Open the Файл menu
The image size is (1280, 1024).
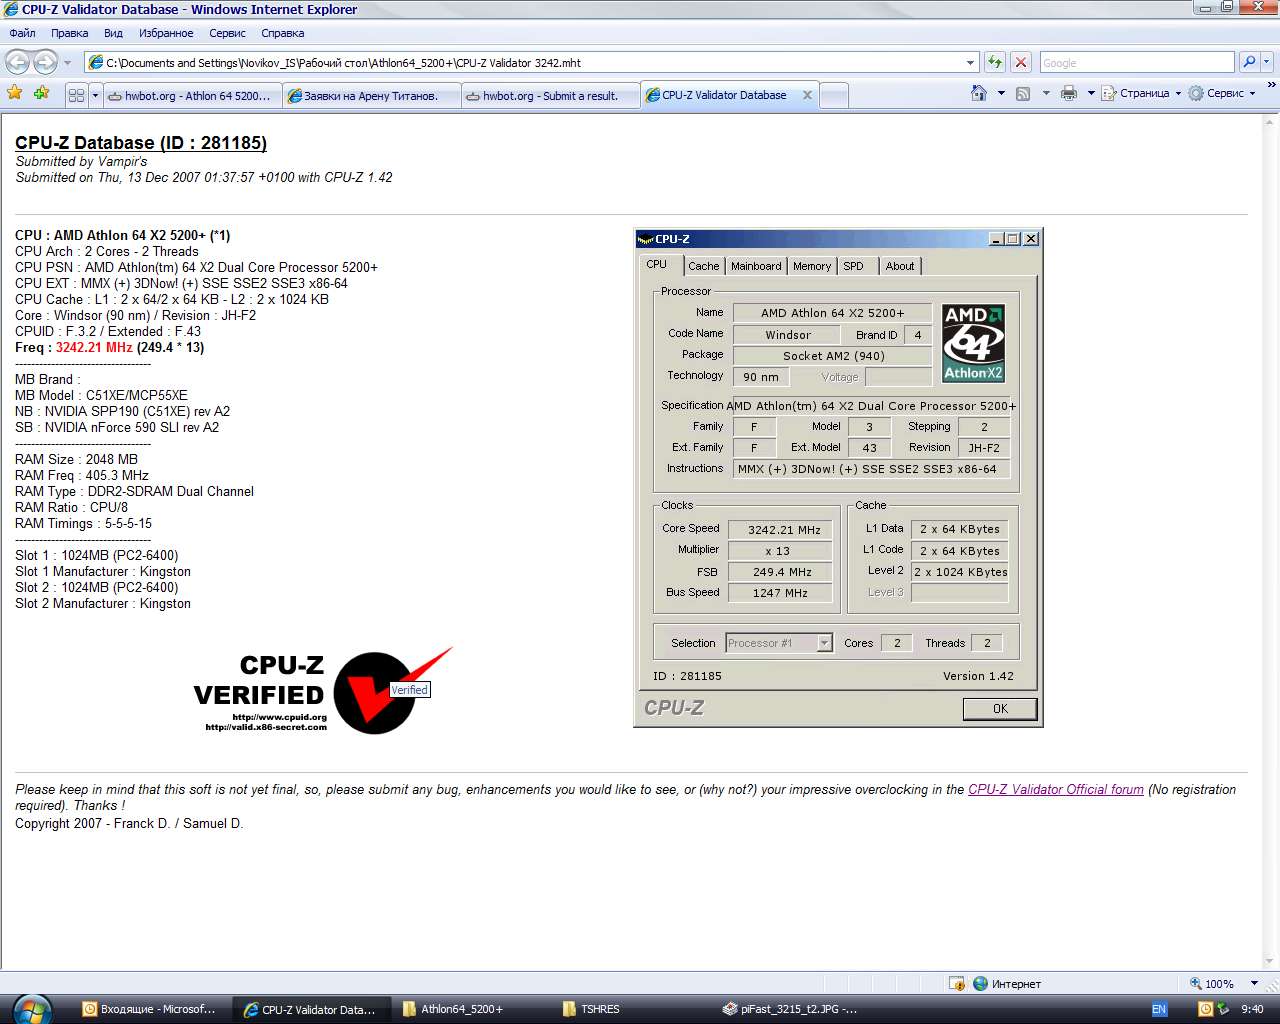coord(22,33)
